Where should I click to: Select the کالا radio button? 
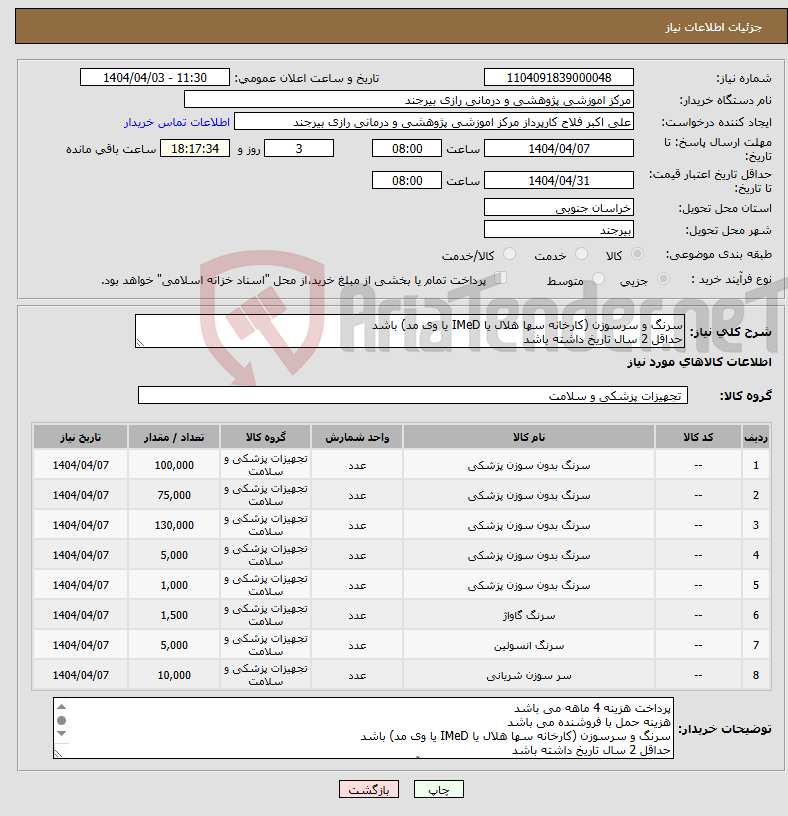(x=637, y=254)
